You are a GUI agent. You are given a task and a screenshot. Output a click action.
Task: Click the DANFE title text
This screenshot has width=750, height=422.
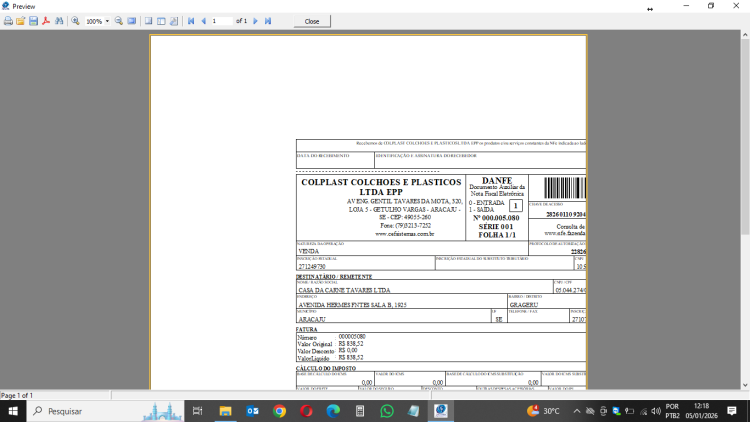click(x=497, y=180)
